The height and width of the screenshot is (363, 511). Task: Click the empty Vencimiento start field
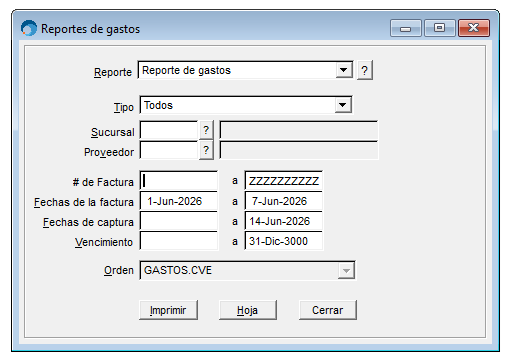179,241
